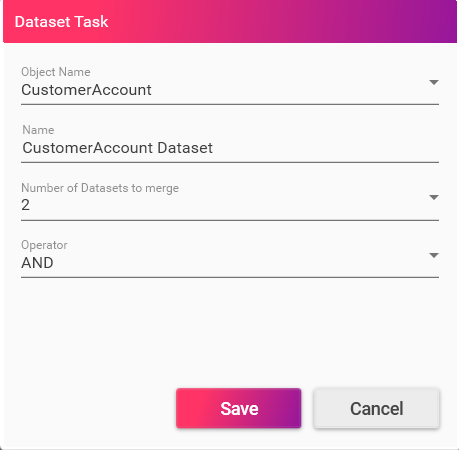This screenshot has width=463, height=459.
Task: Click the Name field label
Action: click(38, 130)
